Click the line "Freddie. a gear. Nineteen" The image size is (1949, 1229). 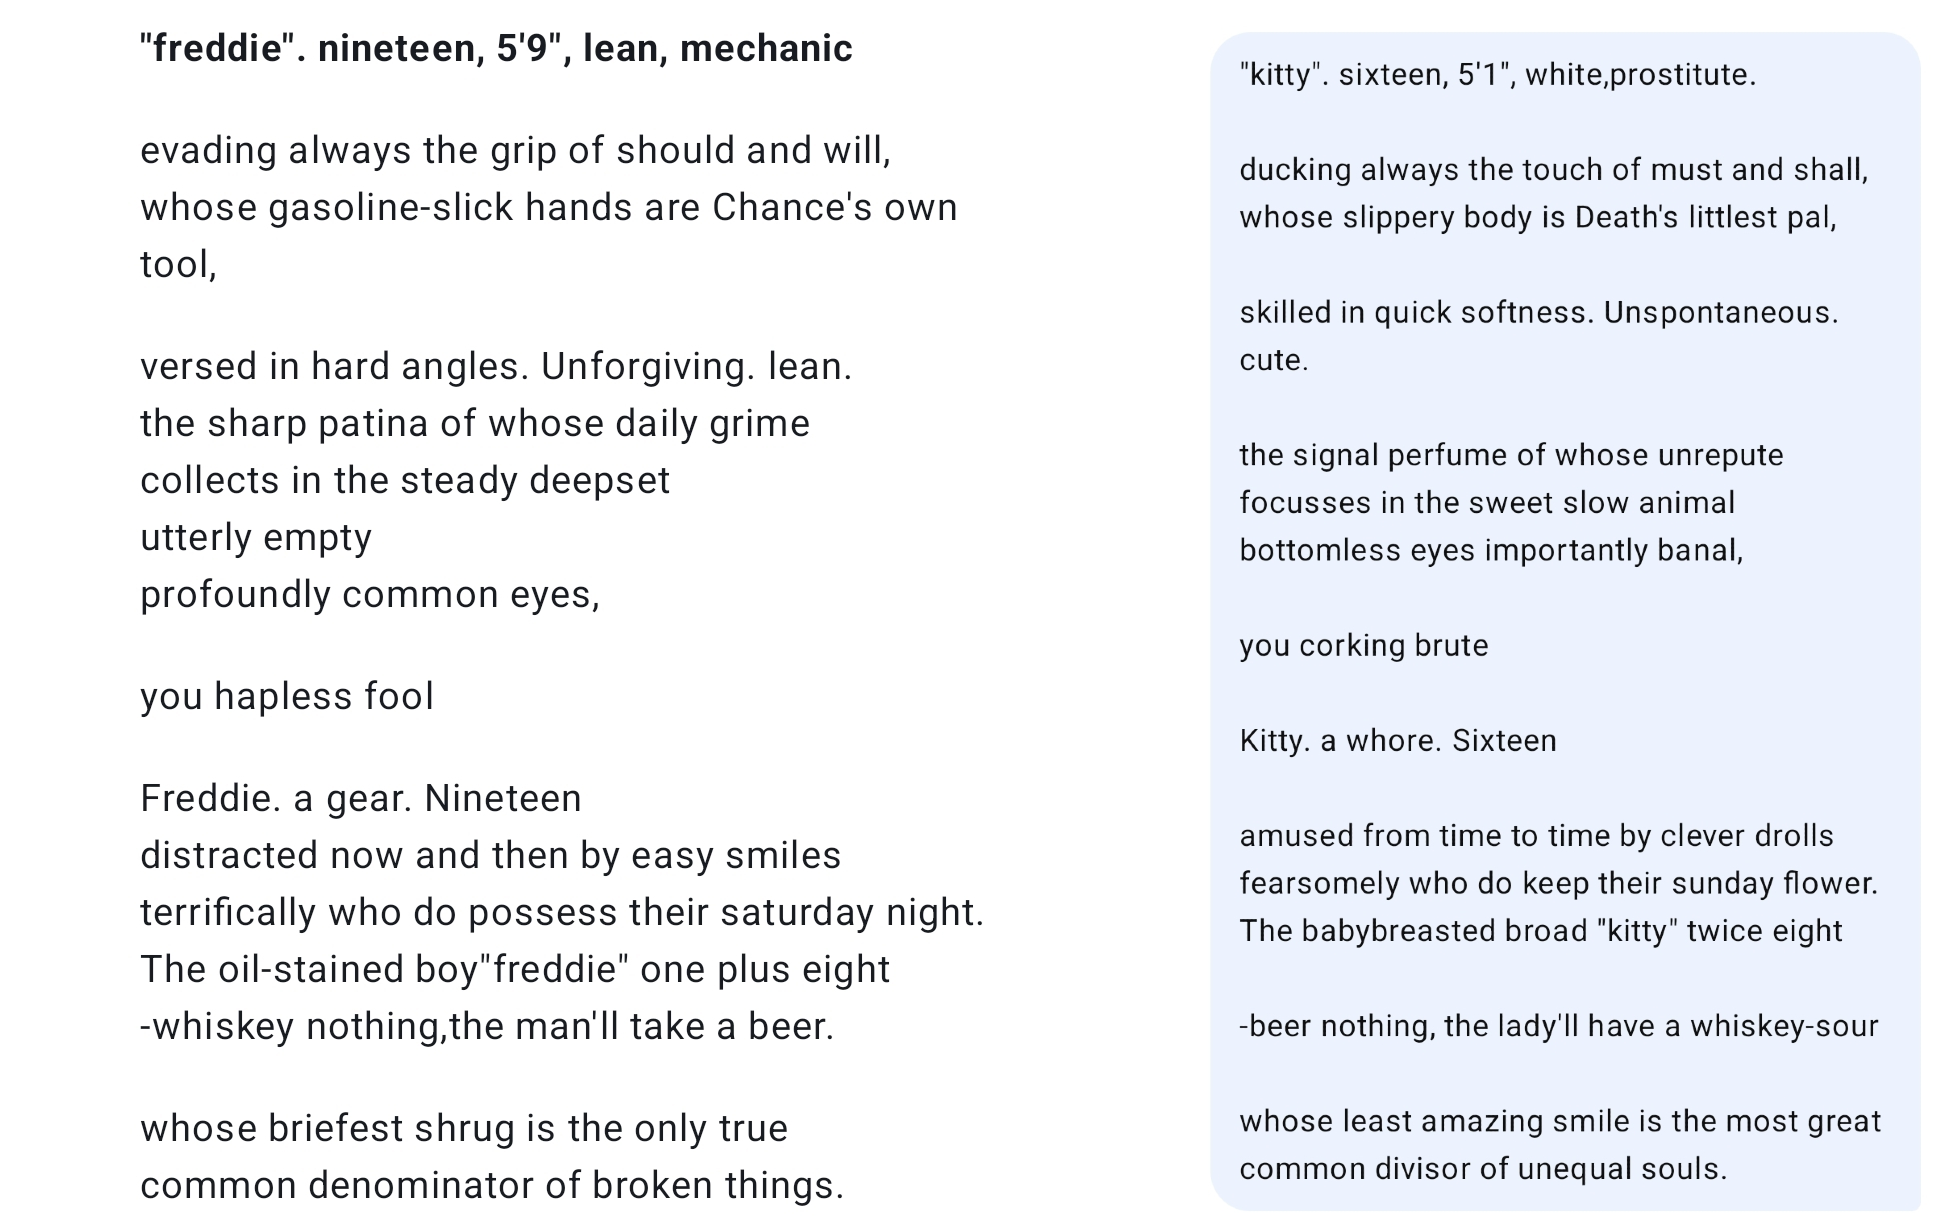coord(361,798)
